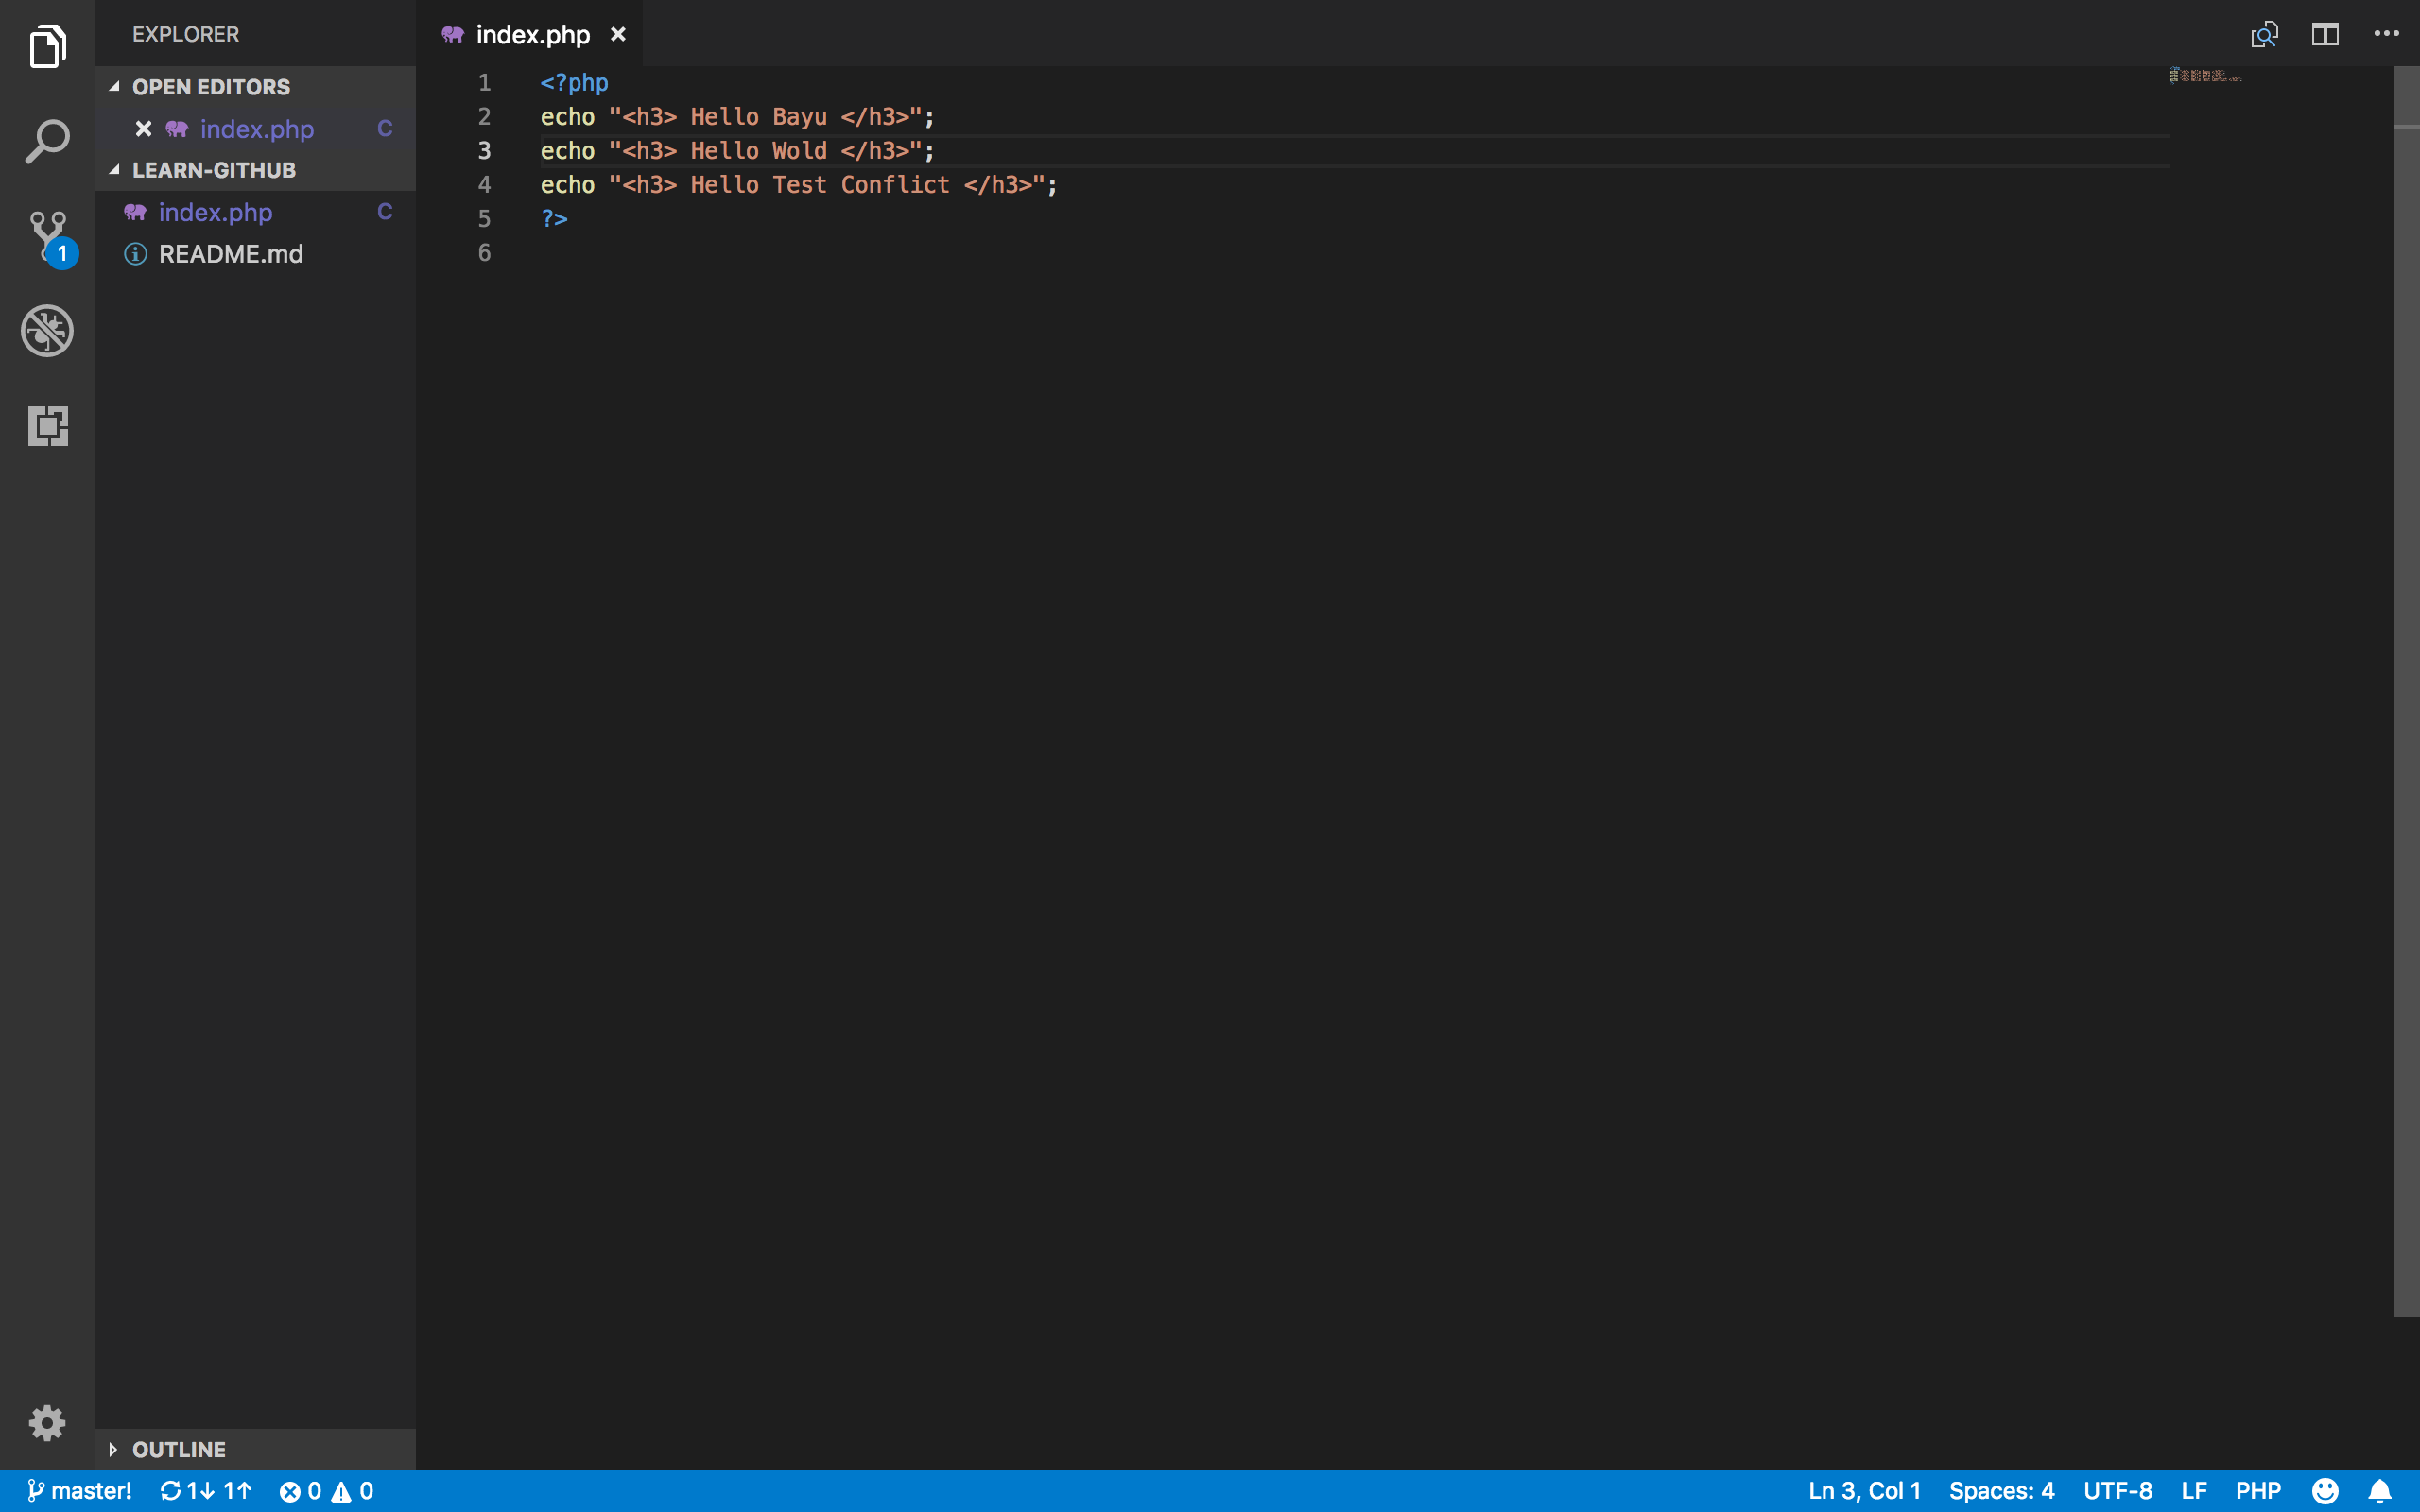Select PHP language mode in status bar

(x=2258, y=1490)
